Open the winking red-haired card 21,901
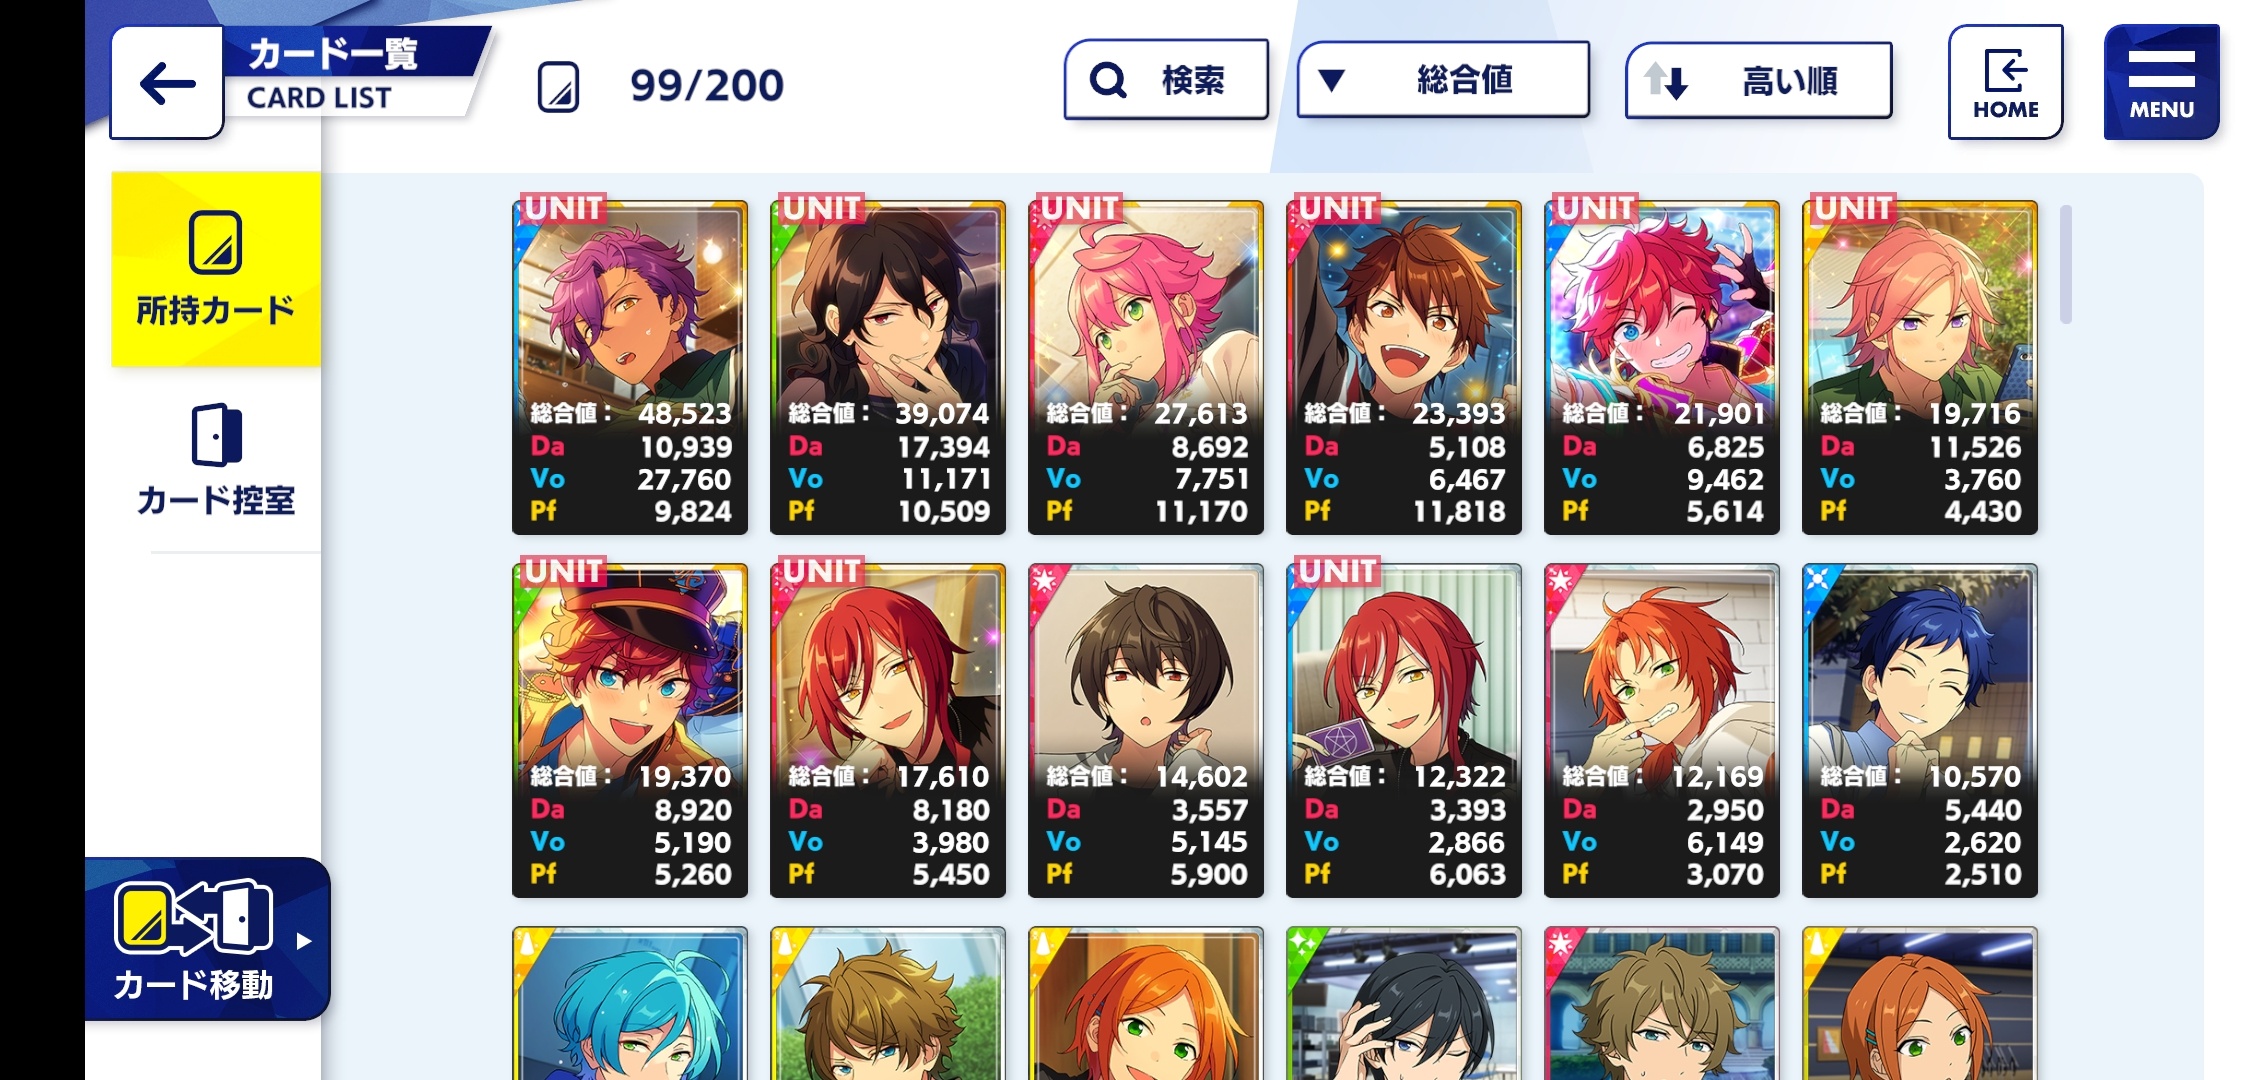 1662,365
